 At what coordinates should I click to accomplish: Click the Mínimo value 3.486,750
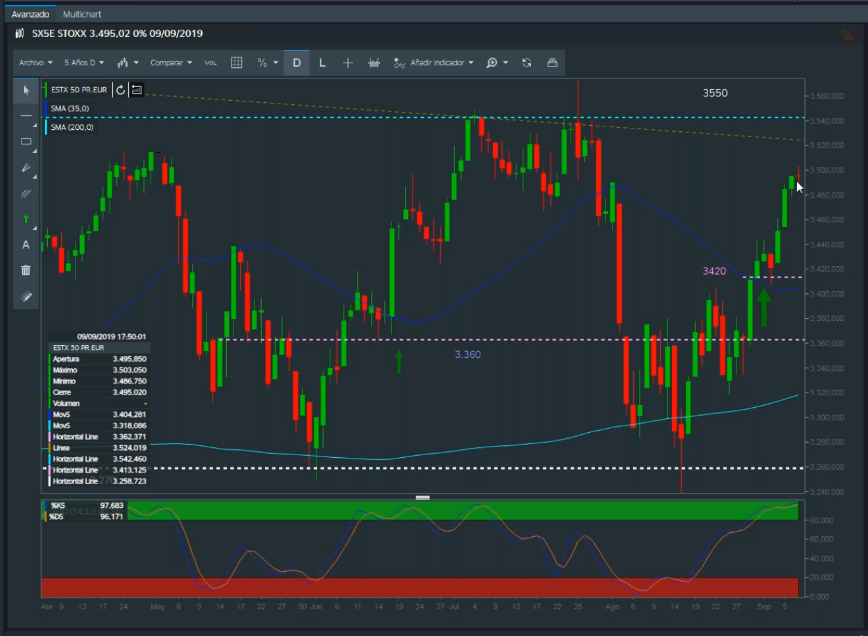point(130,381)
